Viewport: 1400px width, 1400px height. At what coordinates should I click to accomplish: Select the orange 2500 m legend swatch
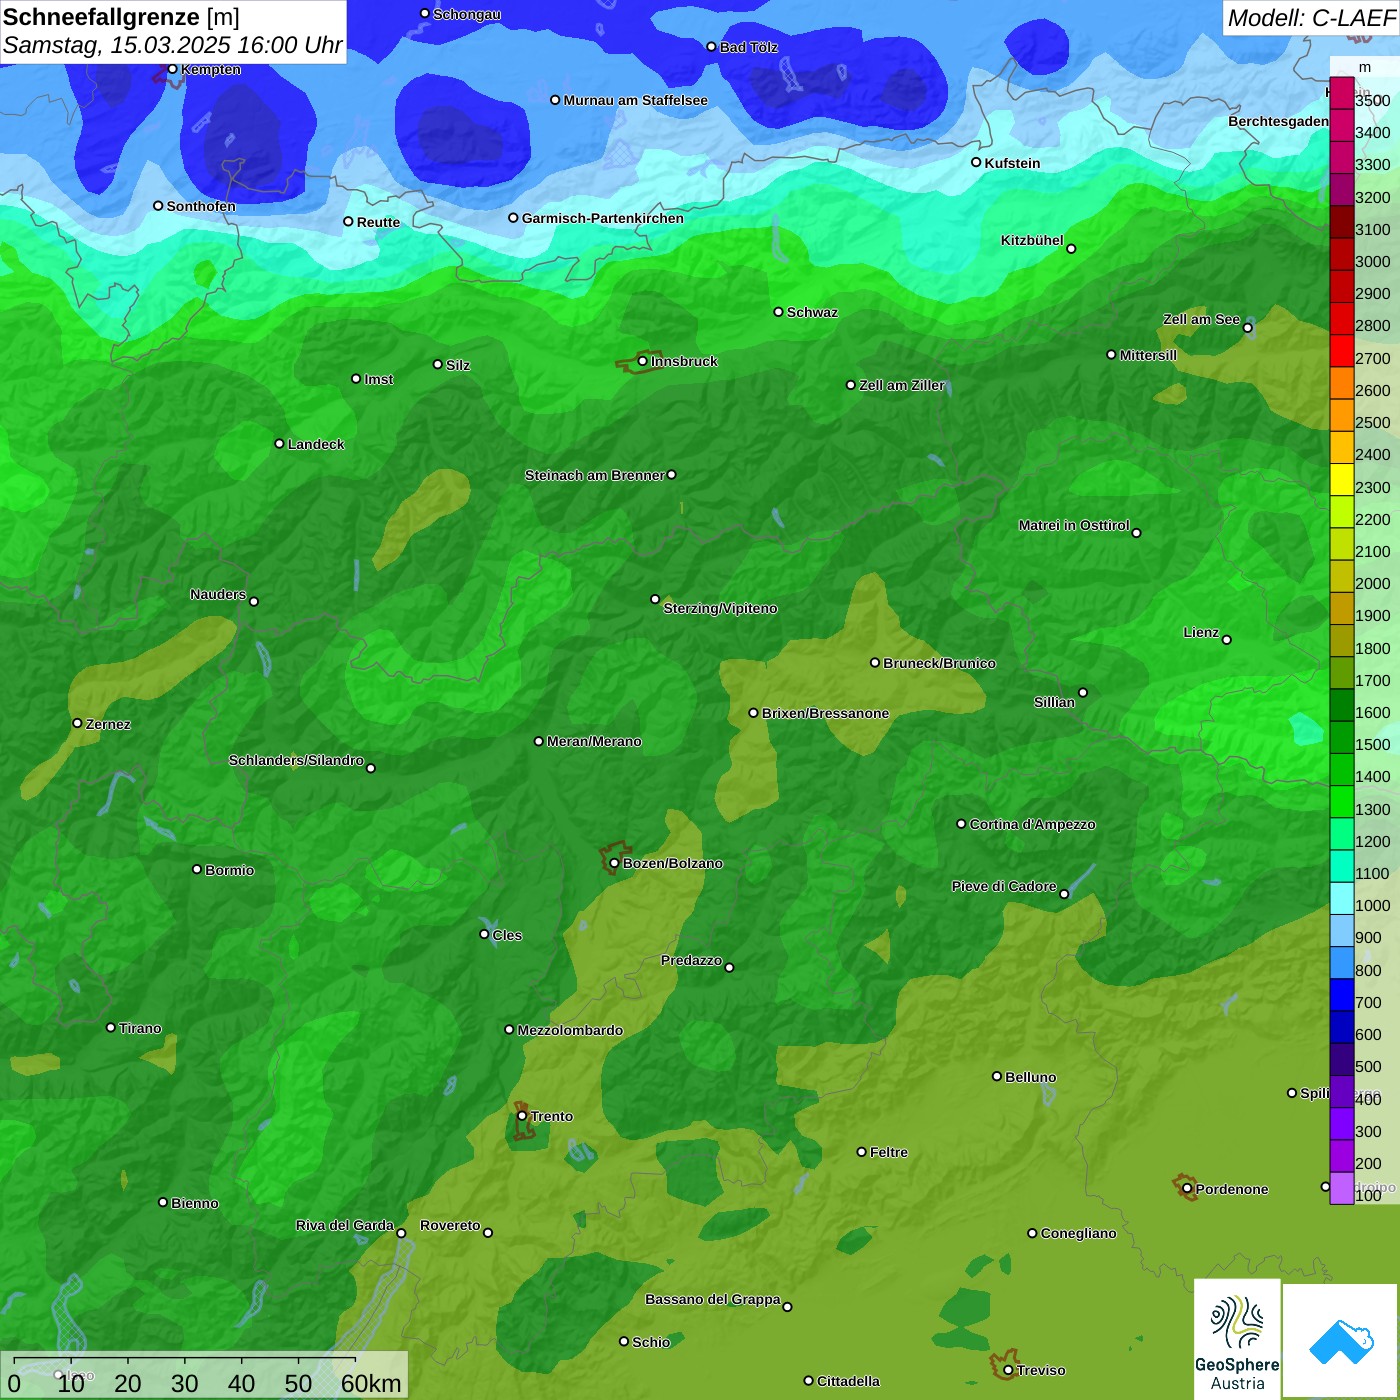1342,415
